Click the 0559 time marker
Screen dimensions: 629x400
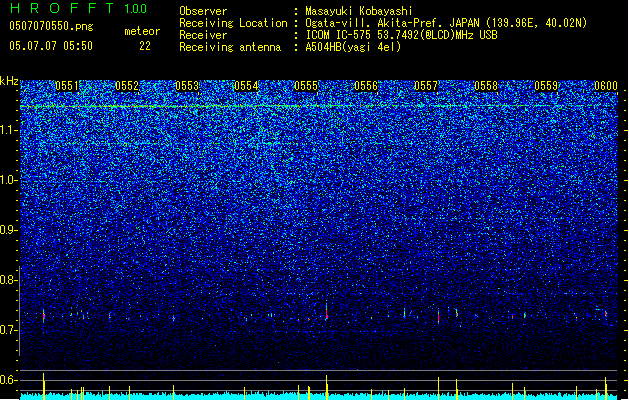546,86
